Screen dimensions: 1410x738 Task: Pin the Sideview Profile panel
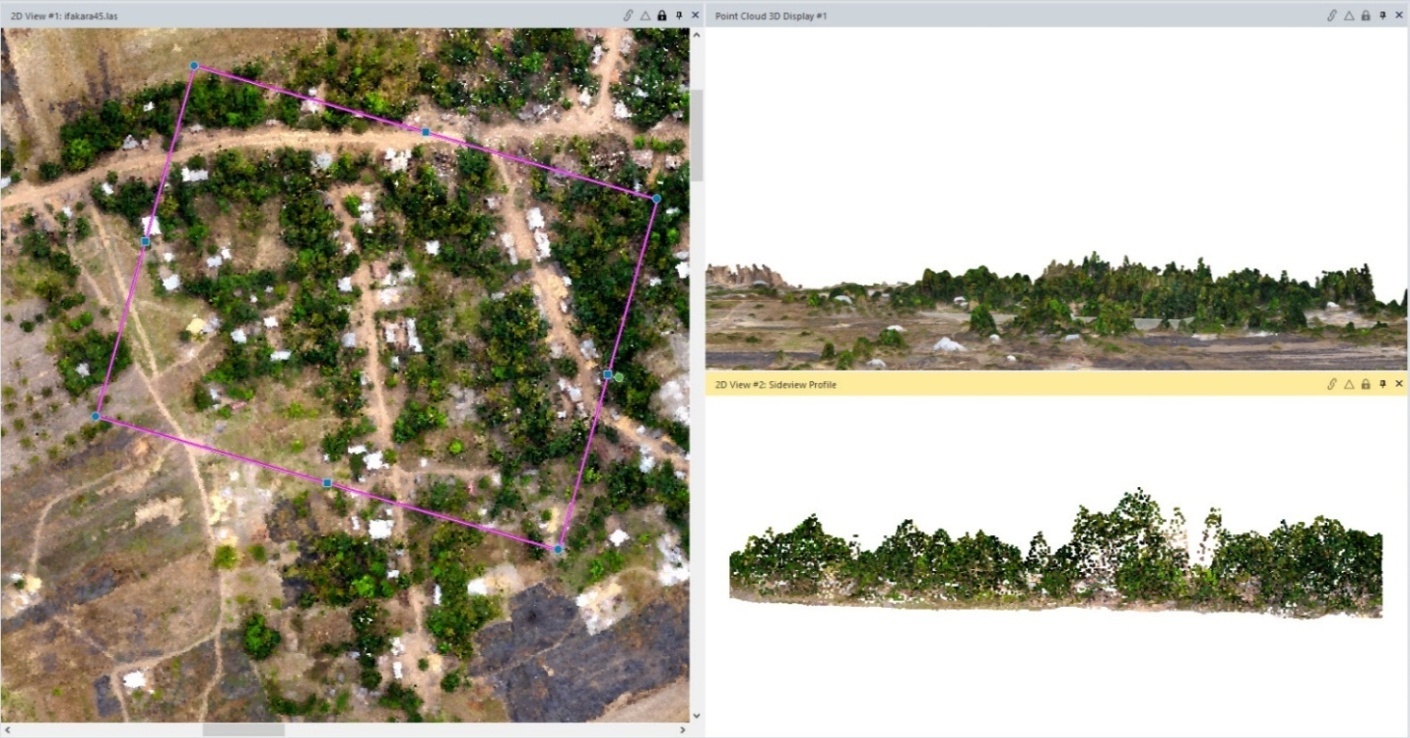[x=1382, y=384]
